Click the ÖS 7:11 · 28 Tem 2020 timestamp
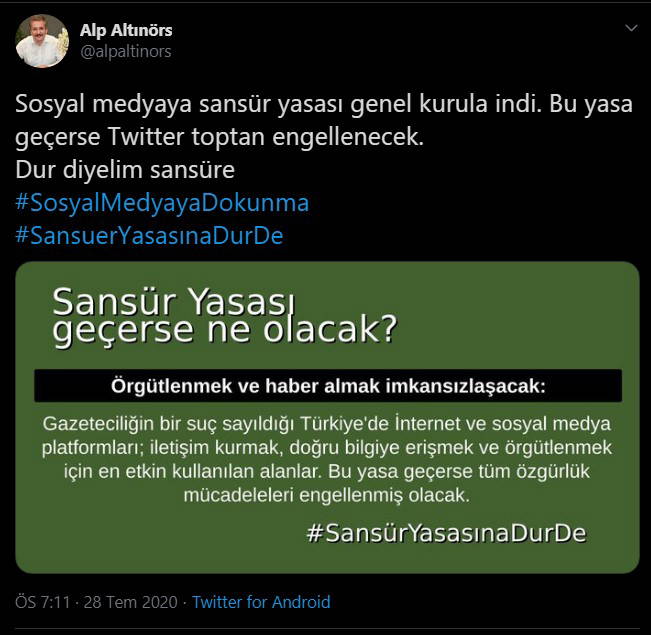The height and width of the screenshot is (635, 651). click(96, 602)
